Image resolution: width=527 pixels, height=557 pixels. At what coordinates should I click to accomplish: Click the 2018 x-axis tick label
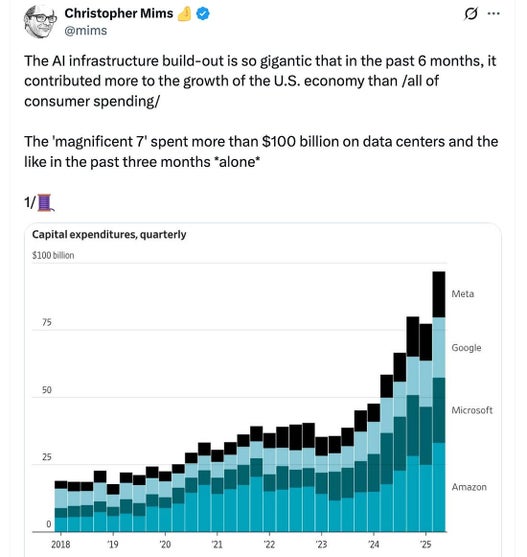(61, 544)
